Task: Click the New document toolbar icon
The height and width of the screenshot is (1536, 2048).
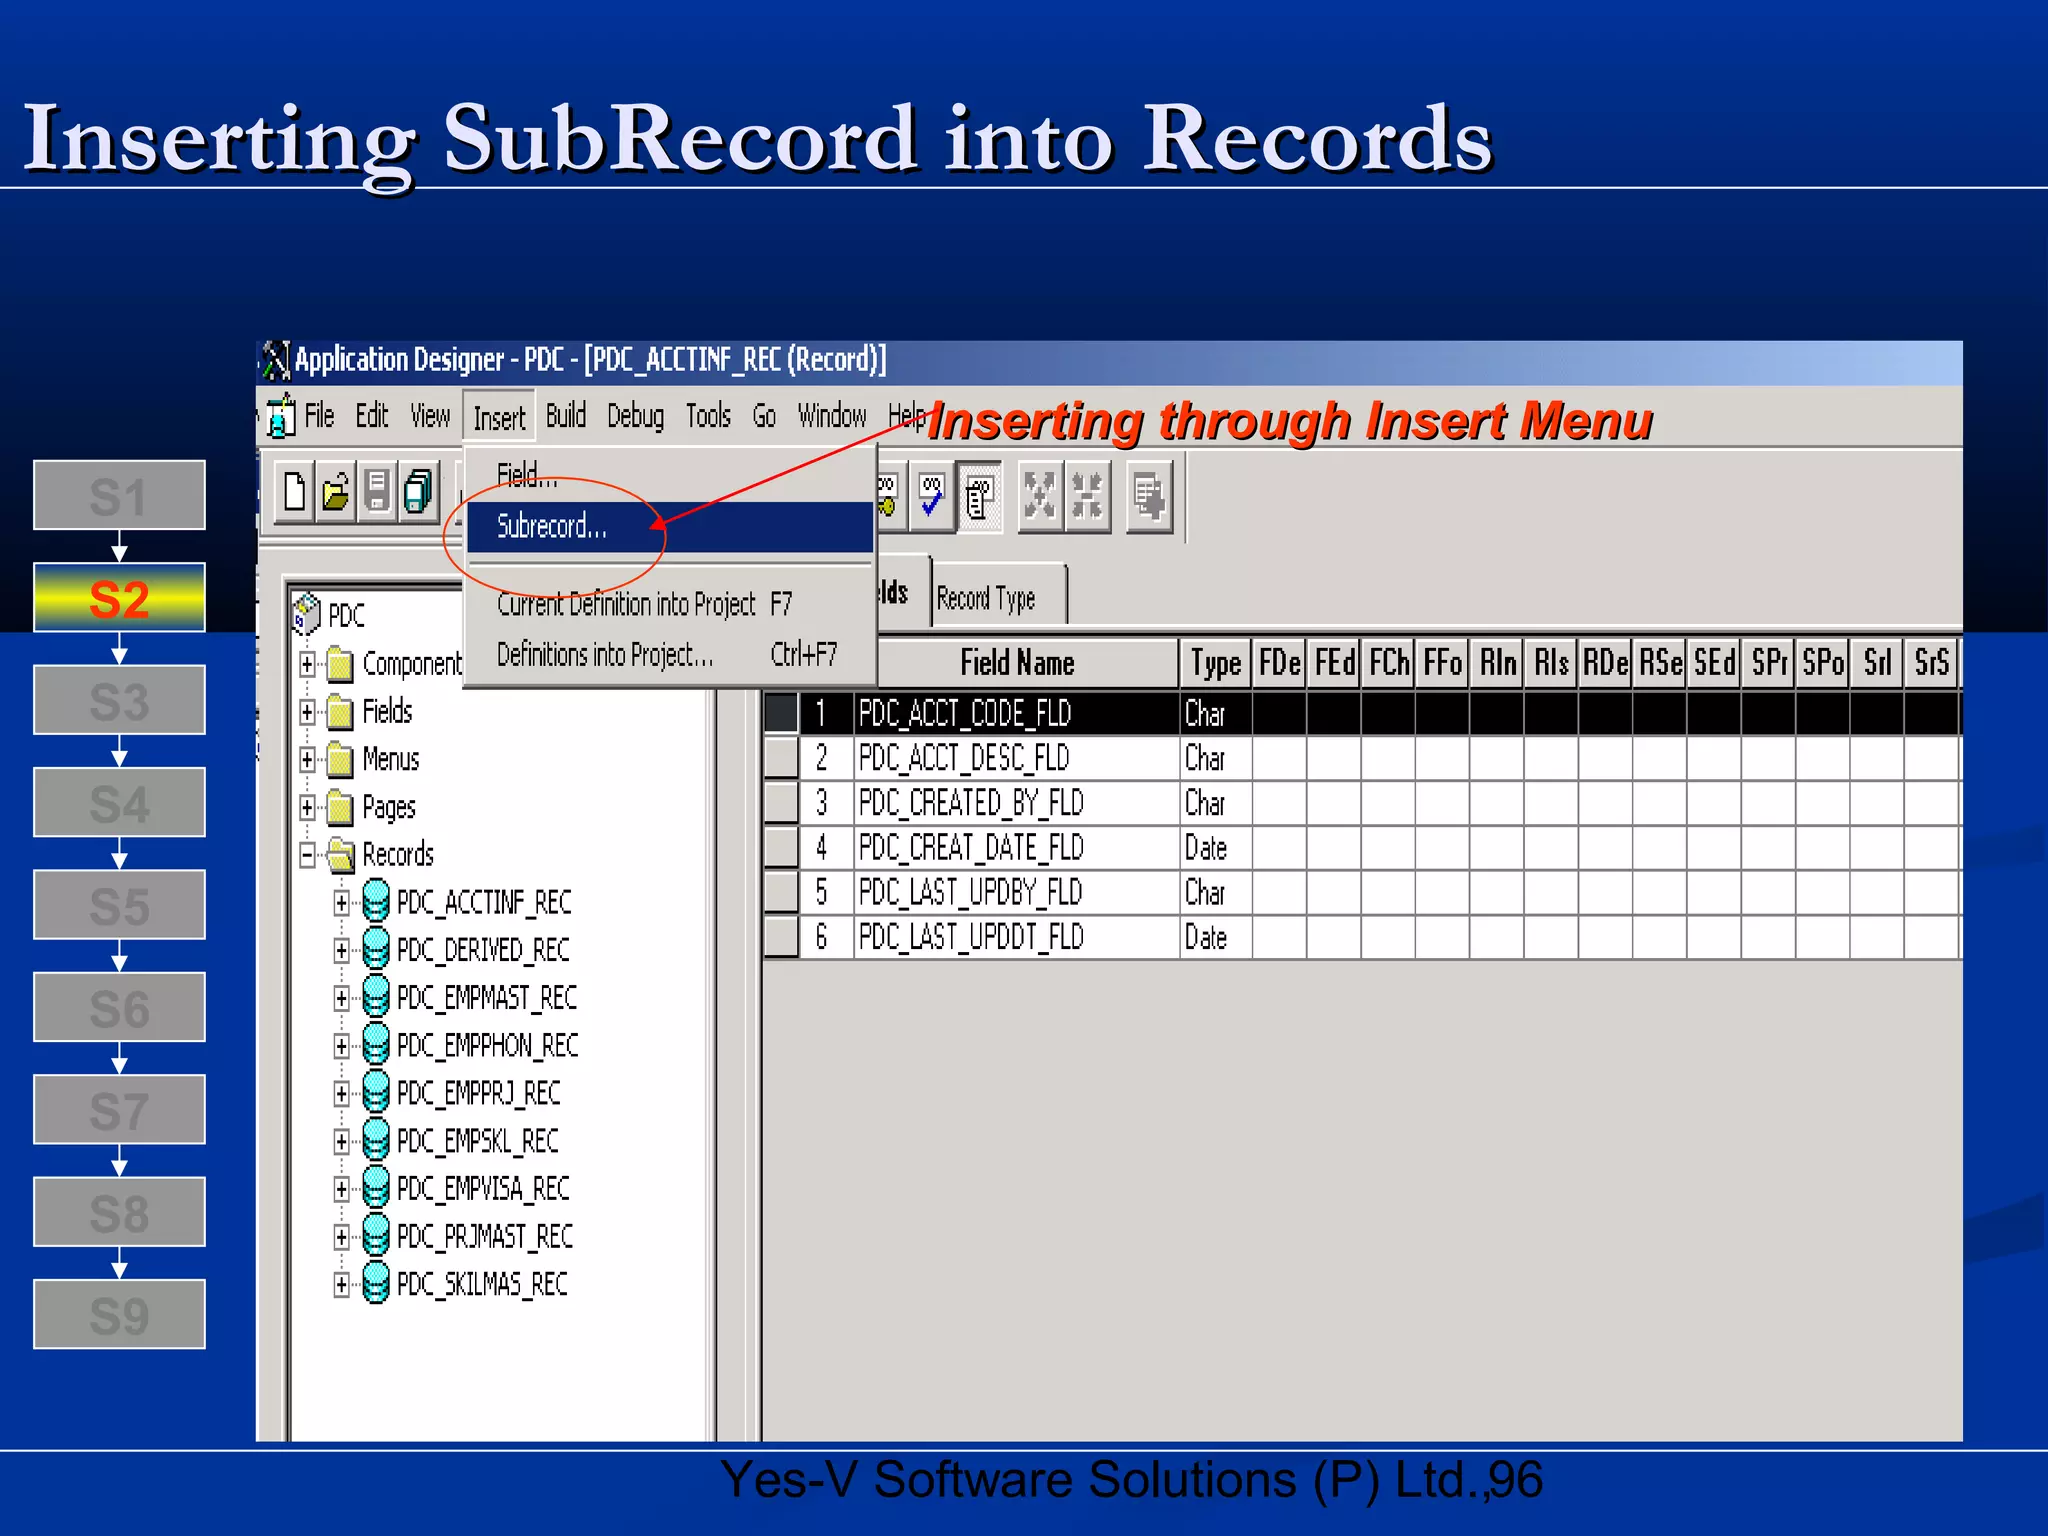Action: pyautogui.click(x=295, y=492)
